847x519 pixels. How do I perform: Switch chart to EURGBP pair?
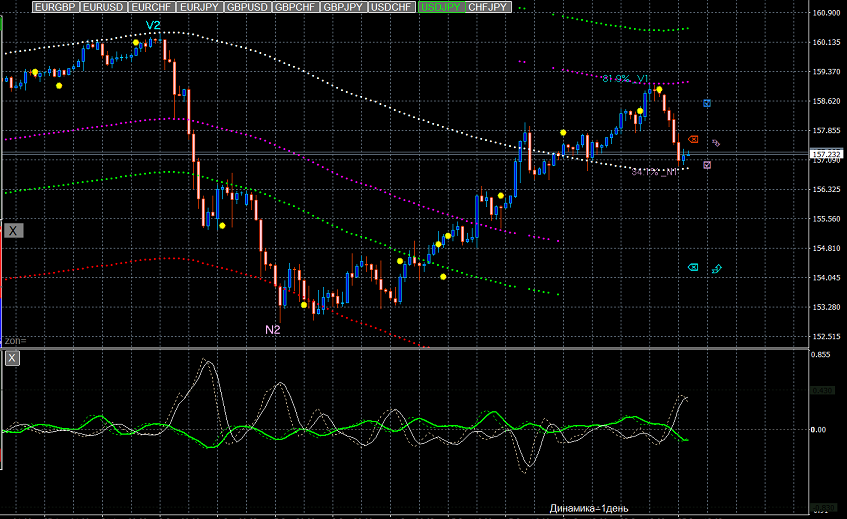coord(56,7)
